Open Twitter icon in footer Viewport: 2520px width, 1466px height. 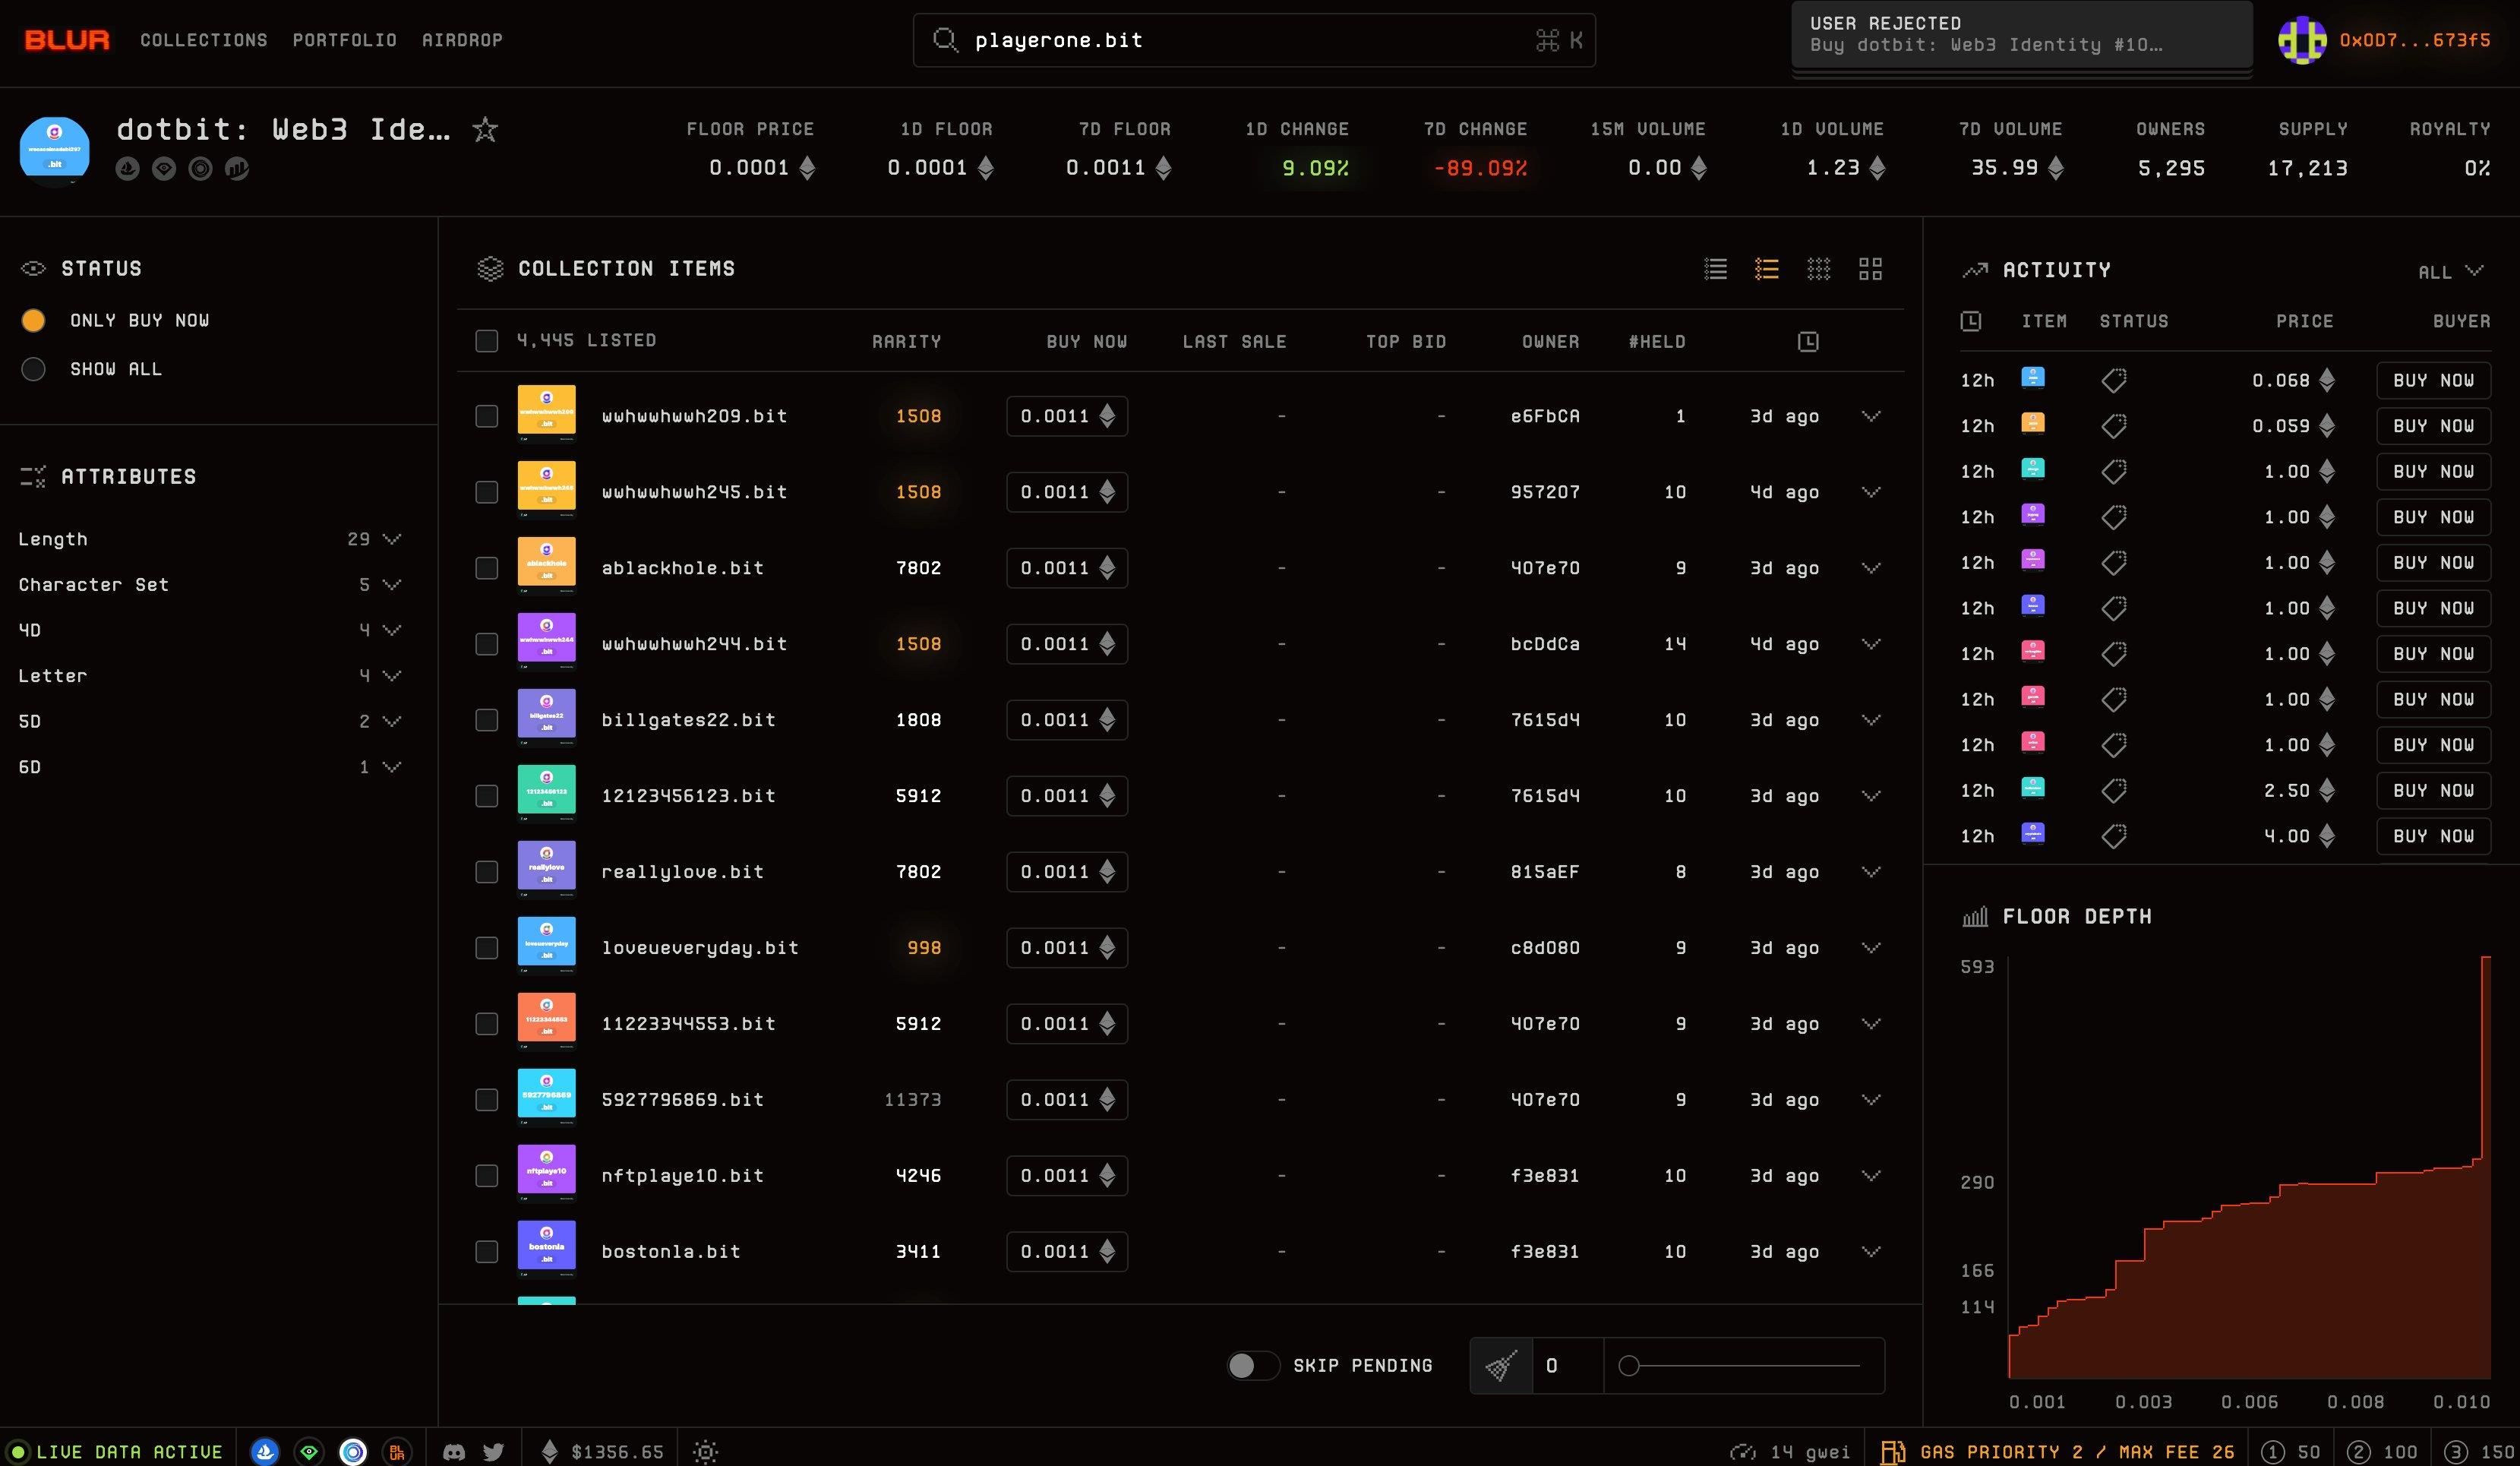pyautogui.click(x=494, y=1452)
